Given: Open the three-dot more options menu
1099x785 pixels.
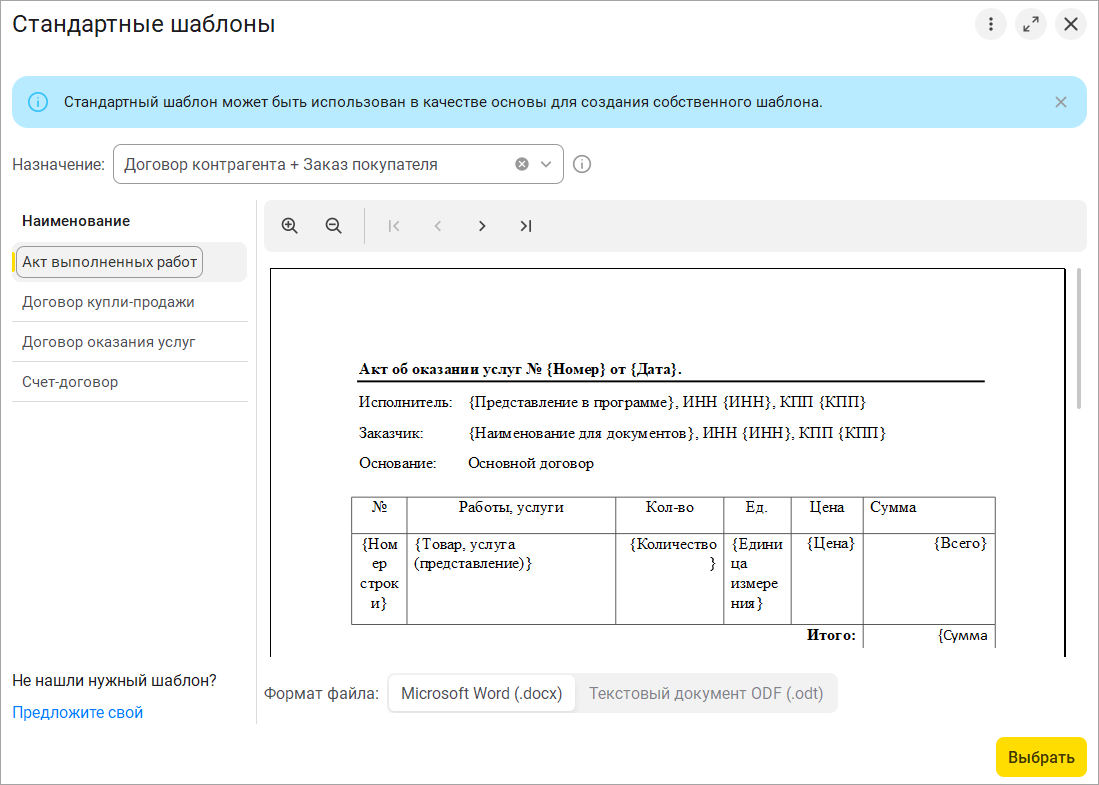Looking at the screenshot, I should 990,24.
